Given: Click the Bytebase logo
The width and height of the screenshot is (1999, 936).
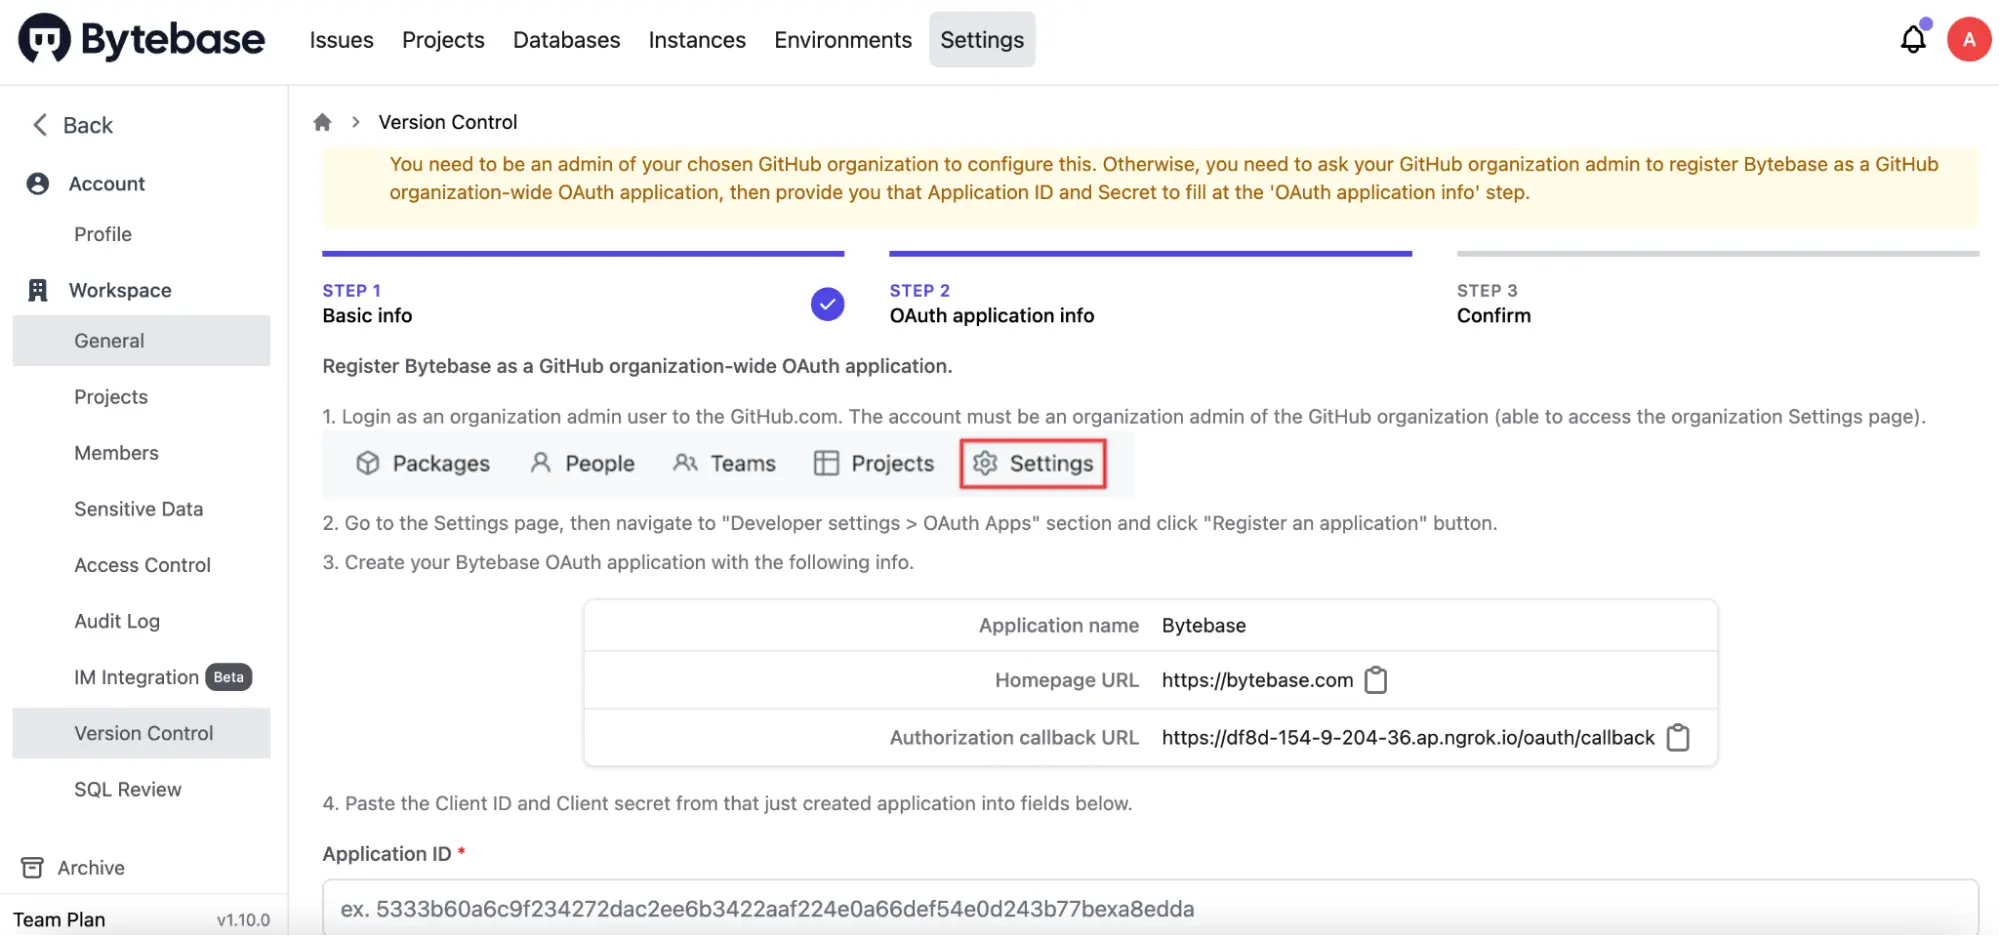Looking at the screenshot, I should pos(141,39).
